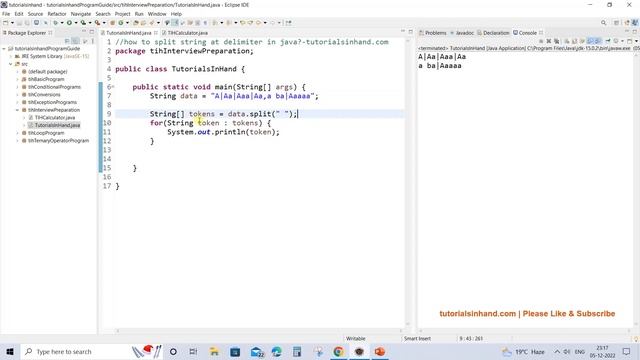Viewport: 640px width, 360px height.
Task: Click the Debug toolbar icon
Action: pyautogui.click(x=55, y=23)
